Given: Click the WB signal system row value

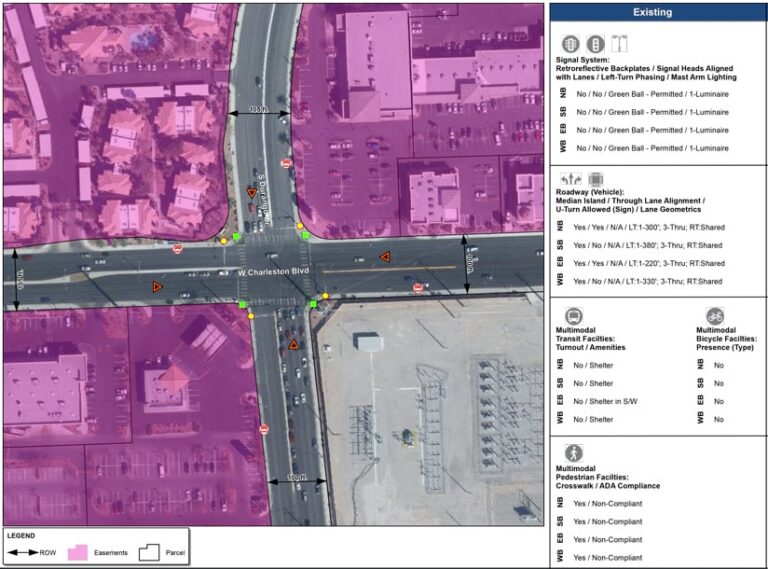Looking at the screenshot, I should pyautogui.click(x=652, y=148).
